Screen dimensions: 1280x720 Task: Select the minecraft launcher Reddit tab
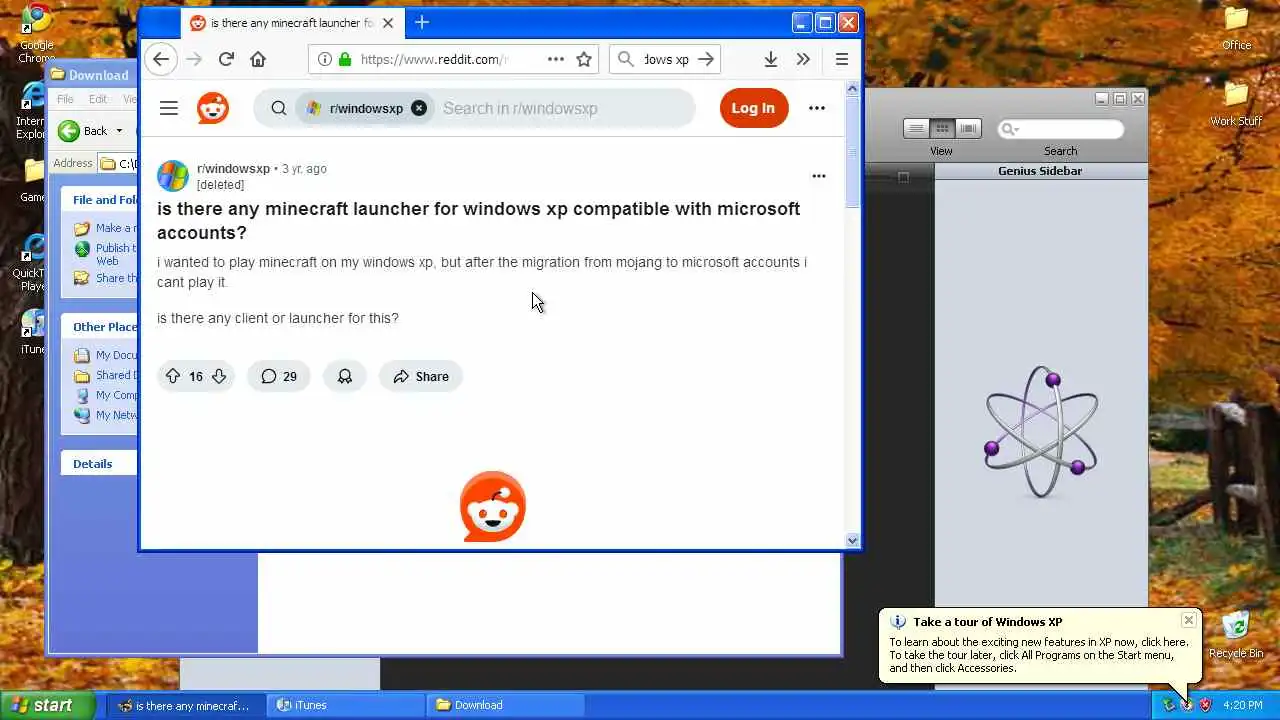[x=292, y=23]
